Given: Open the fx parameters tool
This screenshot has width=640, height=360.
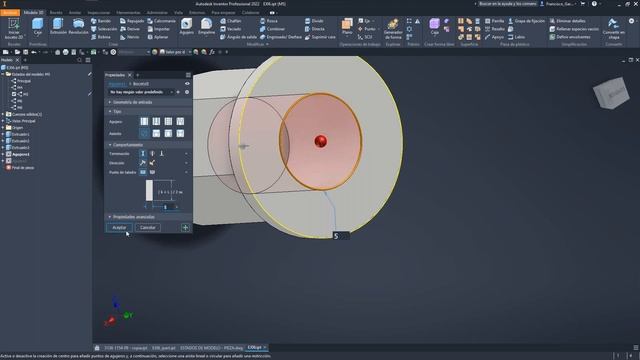Looking at the screenshot, I should [212, 52].
